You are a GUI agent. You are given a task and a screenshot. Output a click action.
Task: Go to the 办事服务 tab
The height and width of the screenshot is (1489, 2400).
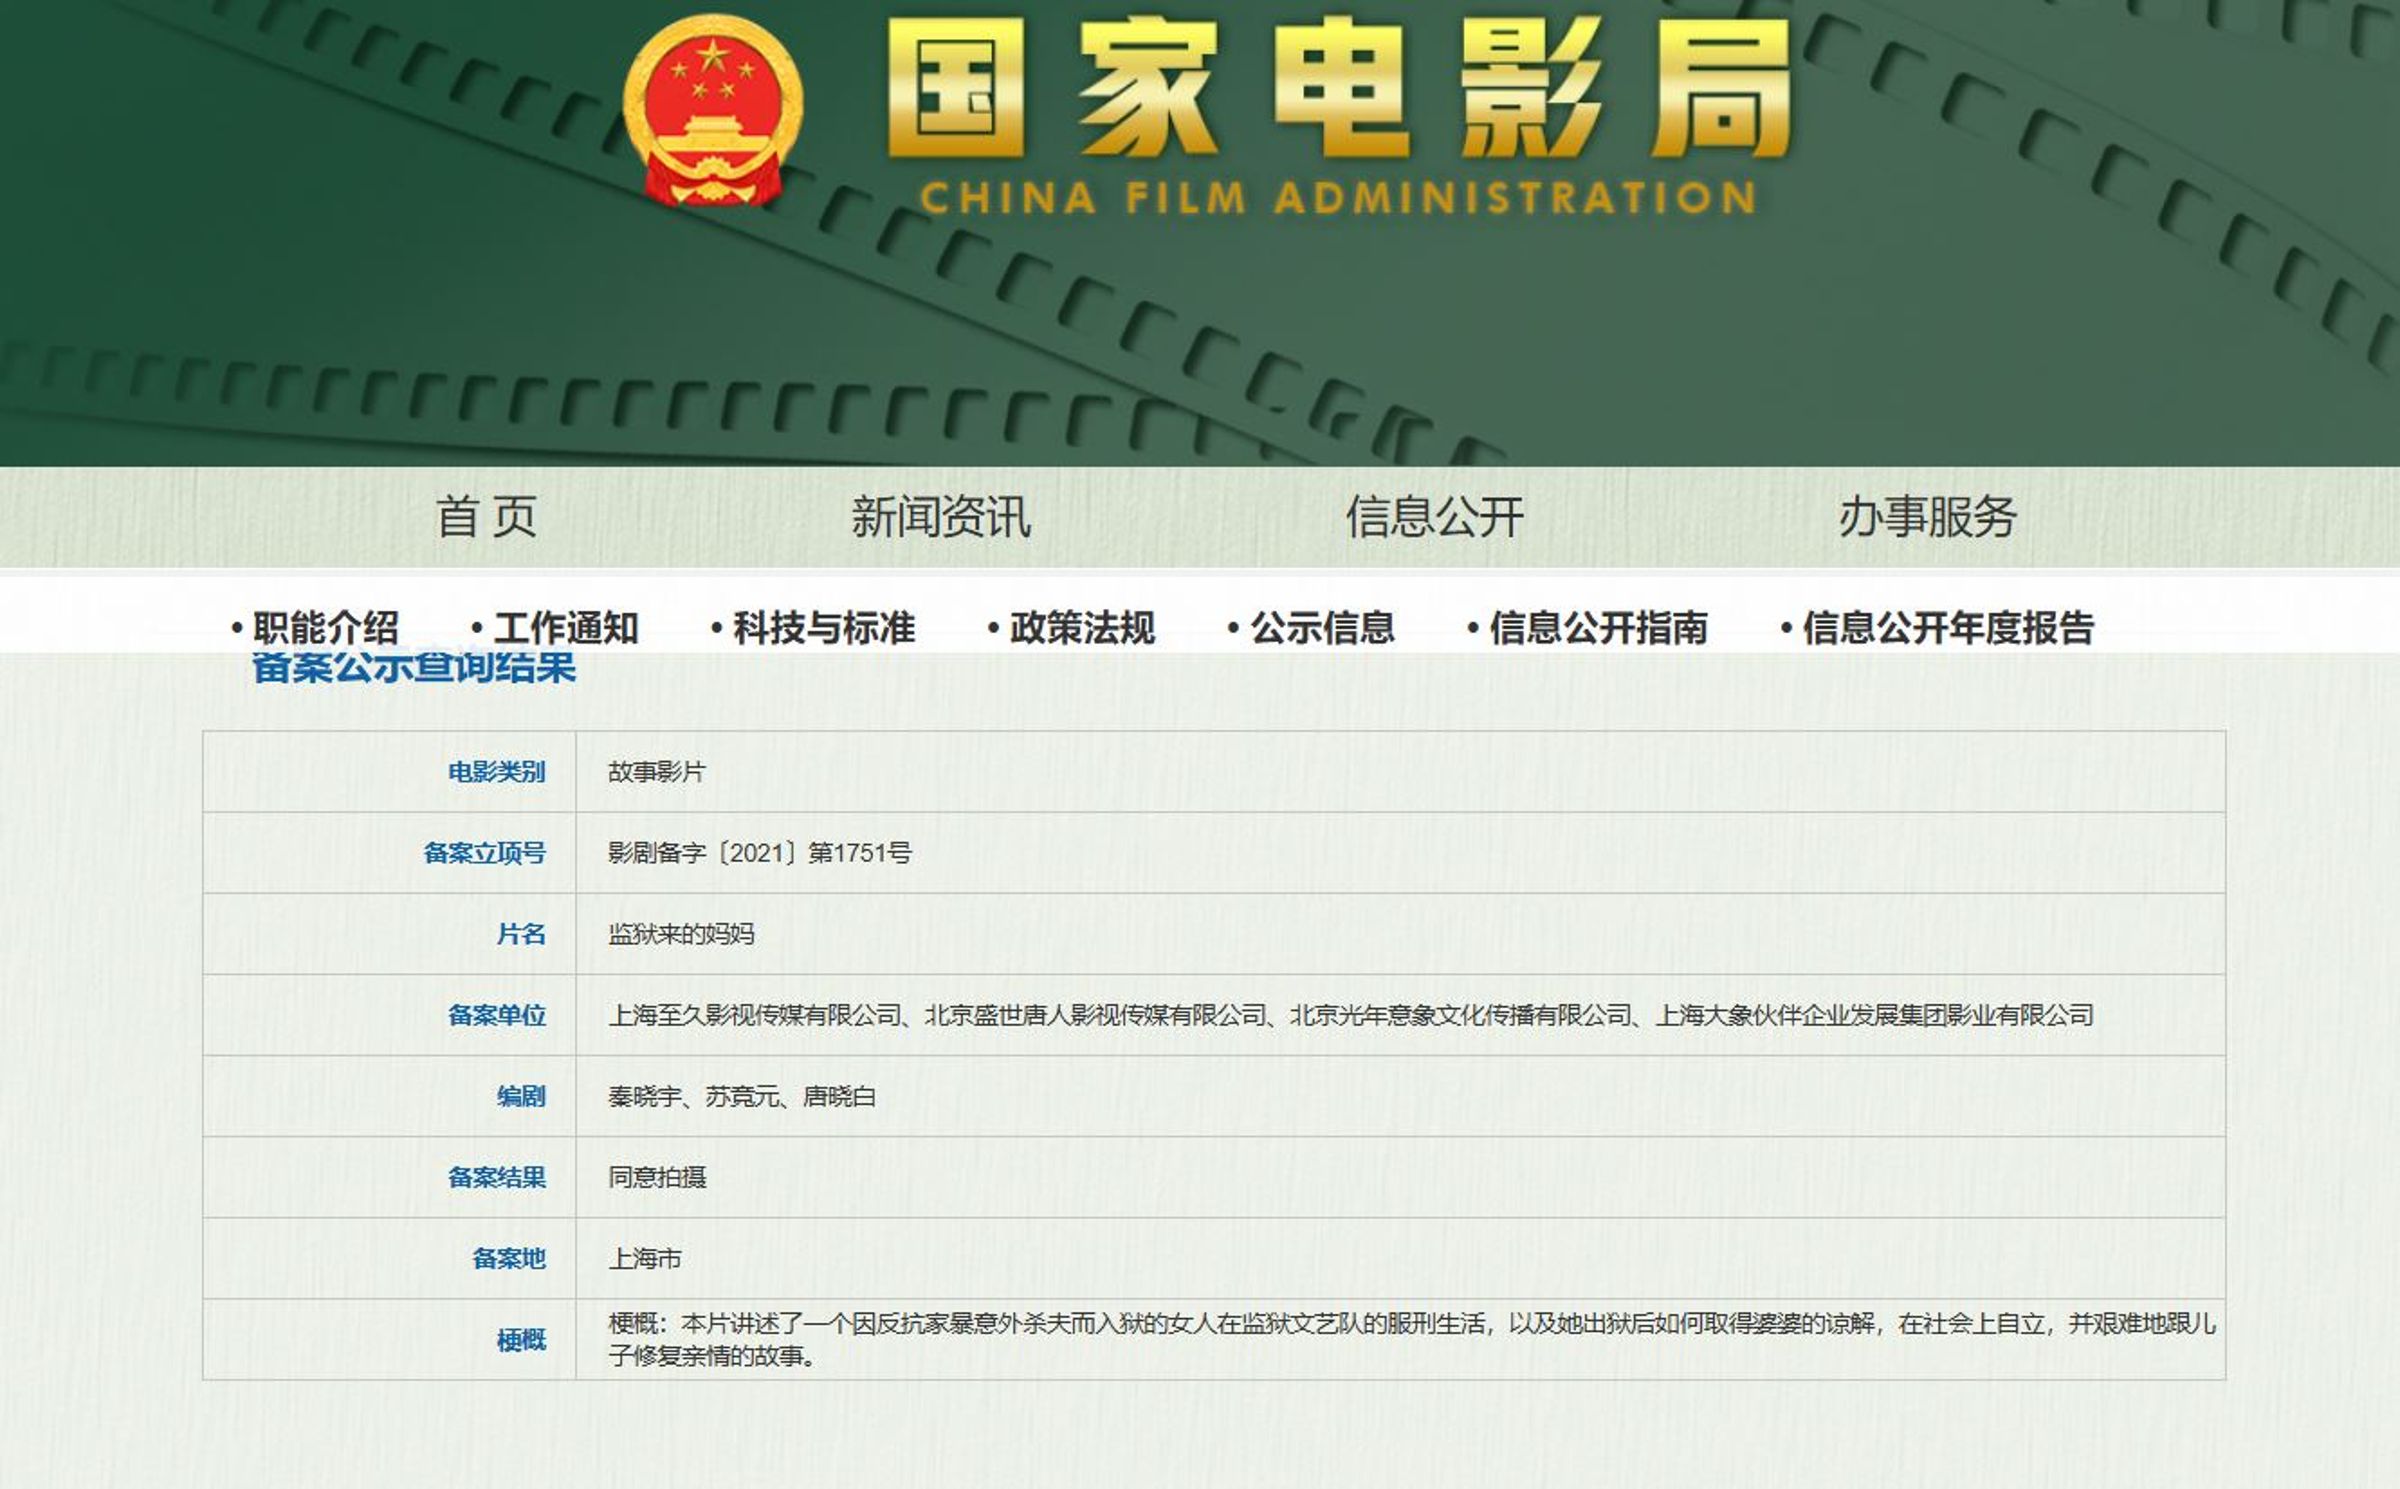[1927, 517]
